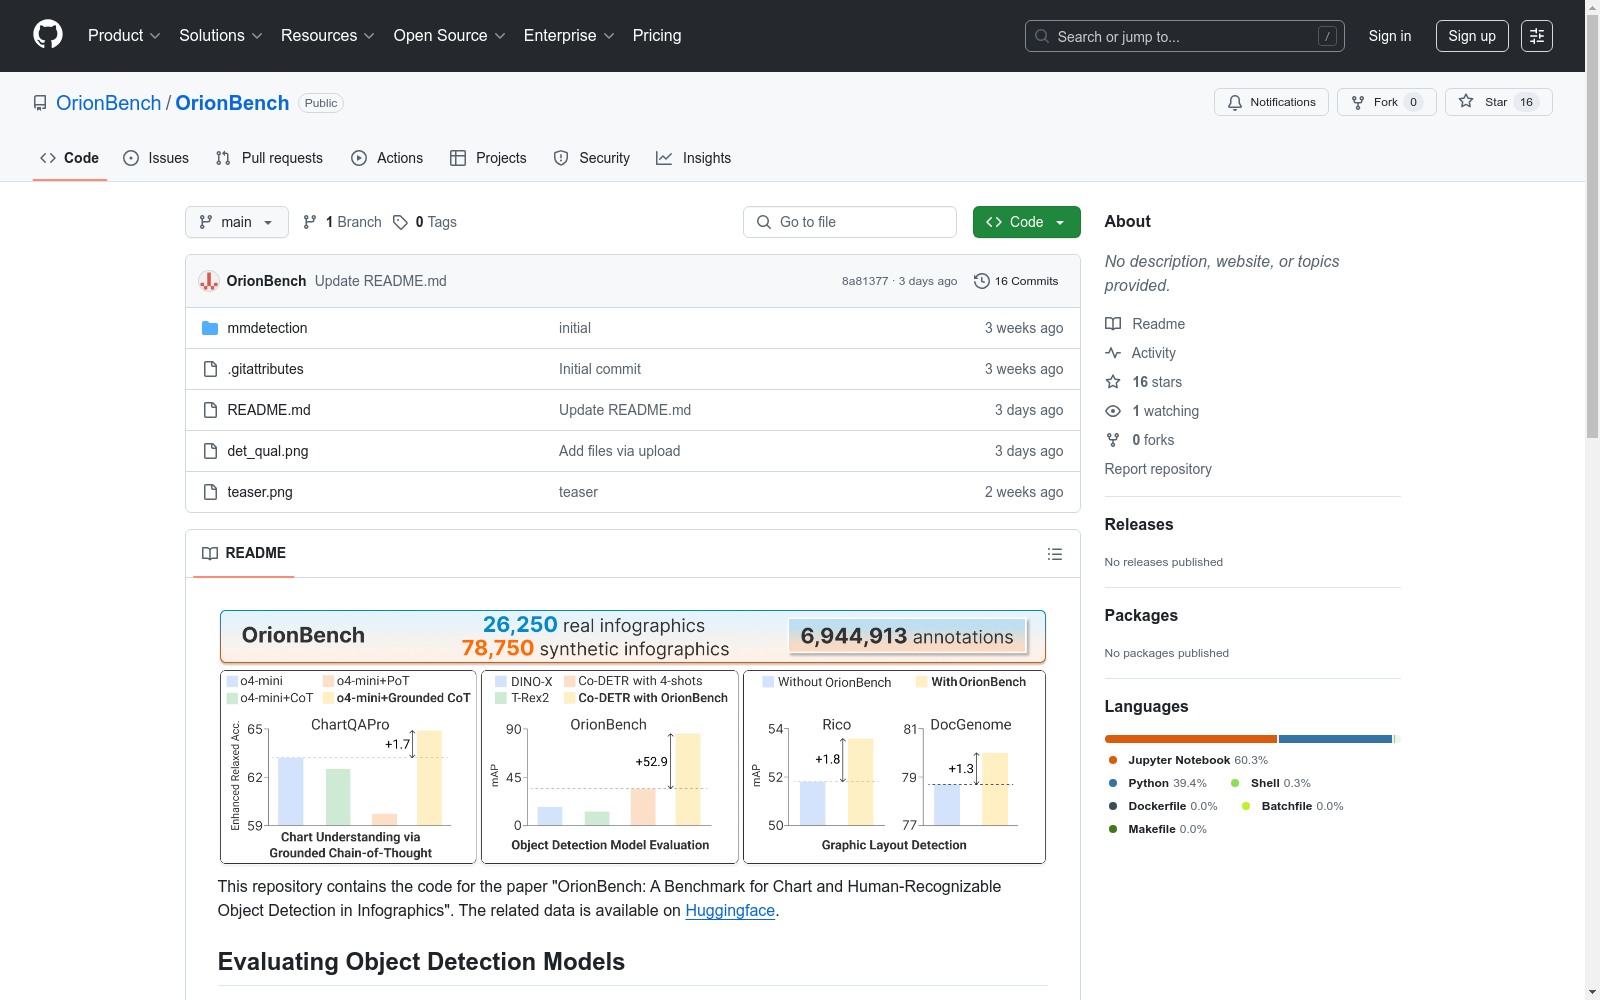Click the branch icon beside 1 Branch
The height and width of the screenshot is (1000, 1600).
(x=310, y=222)
